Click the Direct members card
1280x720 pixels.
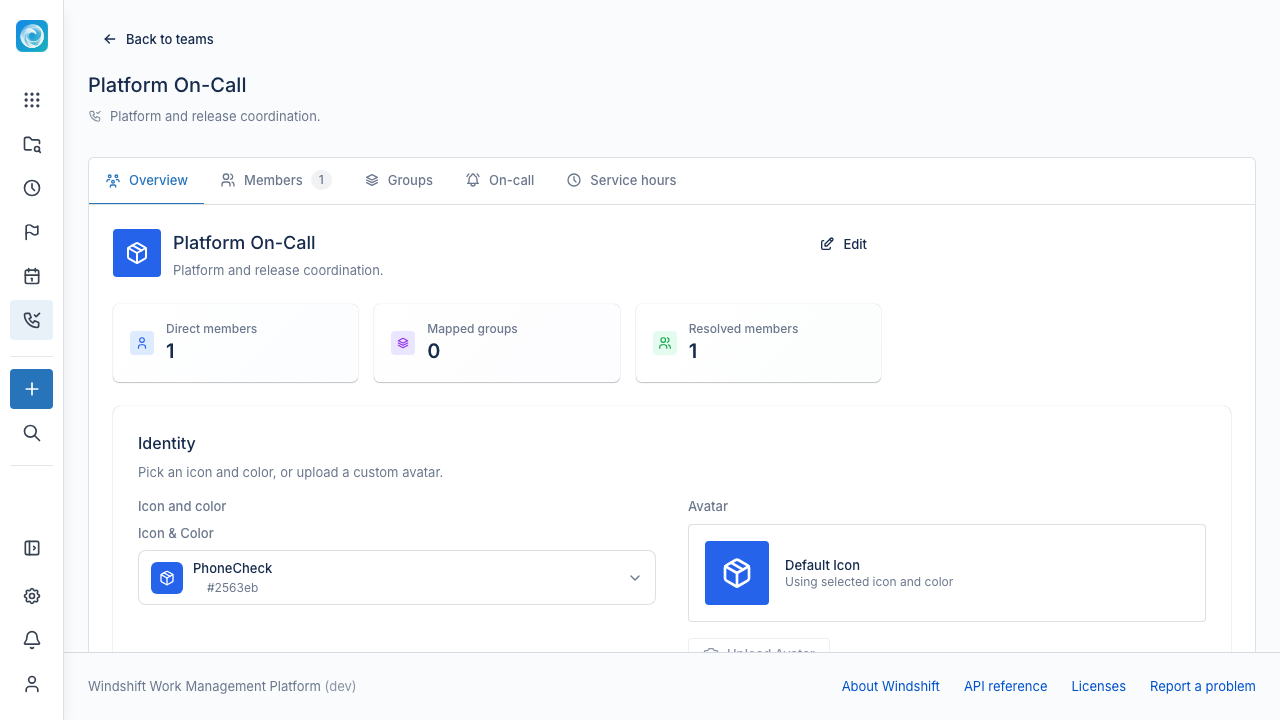pos(236,343)
